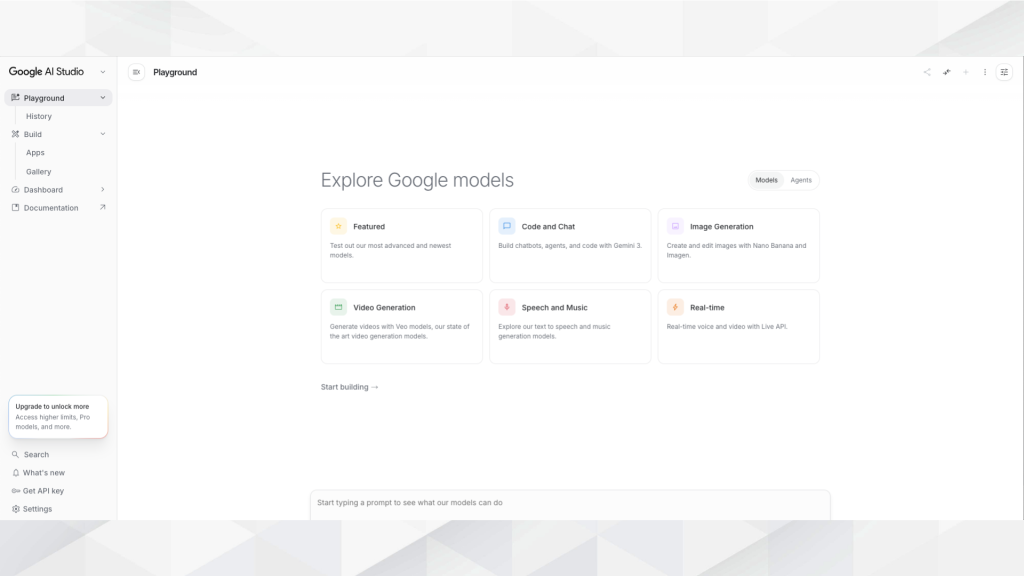Image resolution: width=1024 pixels, height=576 pixels.
Task: Switch to the Models toggle
Action: [x=766, y=180]
